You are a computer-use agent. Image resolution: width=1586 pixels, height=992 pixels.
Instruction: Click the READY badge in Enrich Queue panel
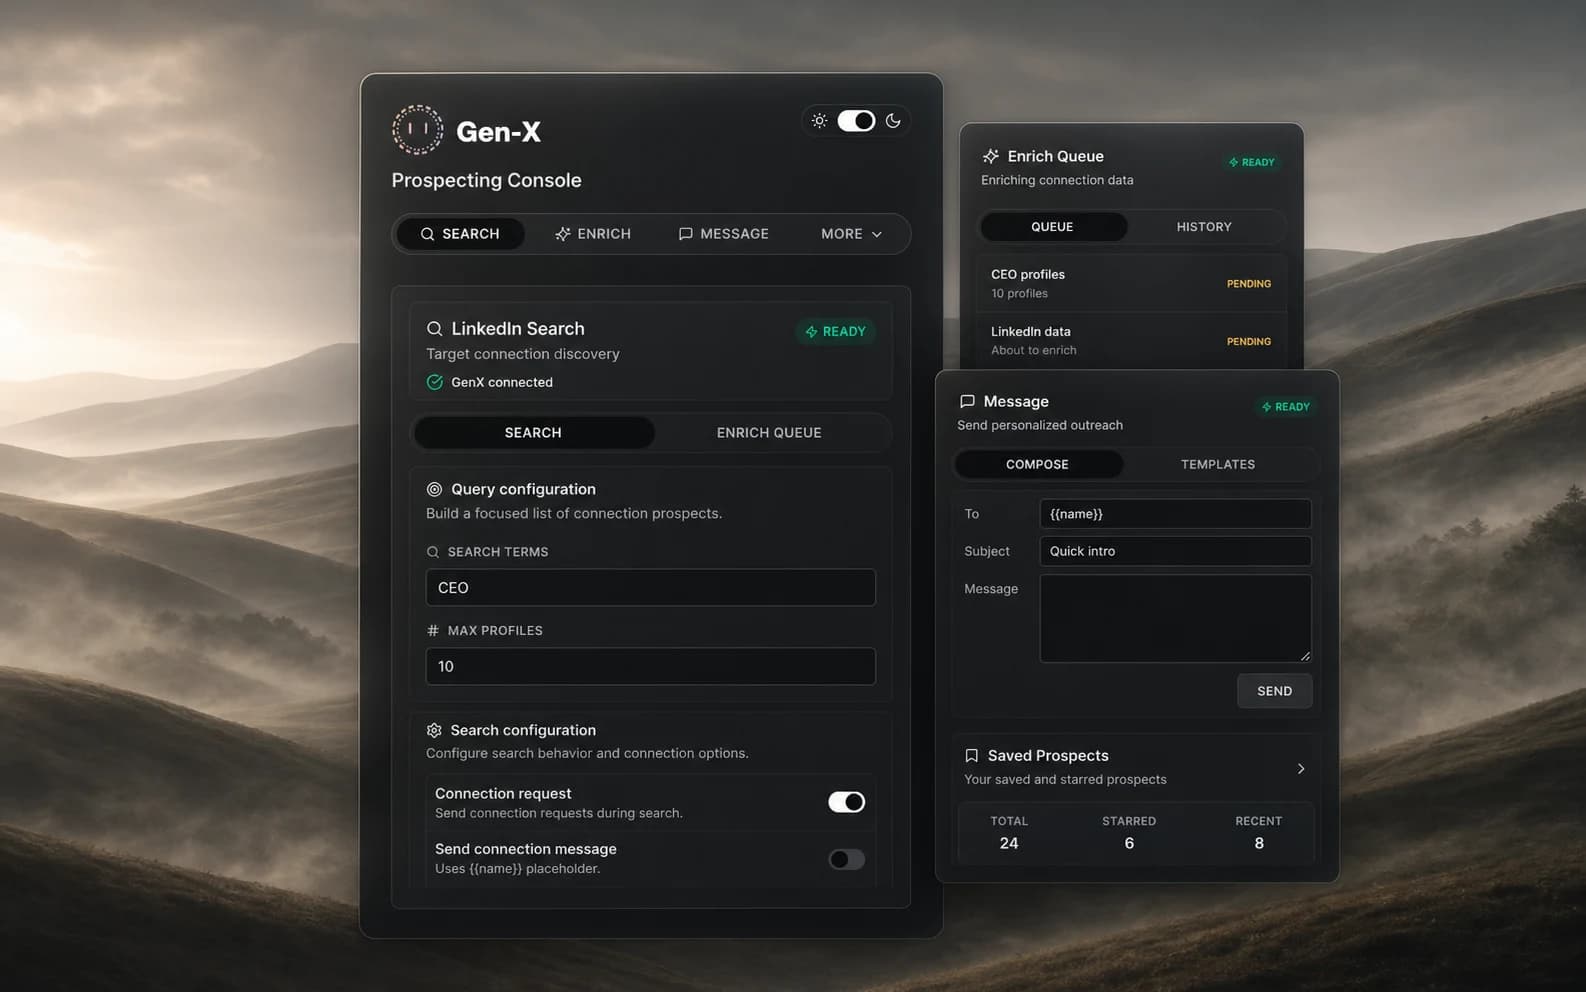1251,162
